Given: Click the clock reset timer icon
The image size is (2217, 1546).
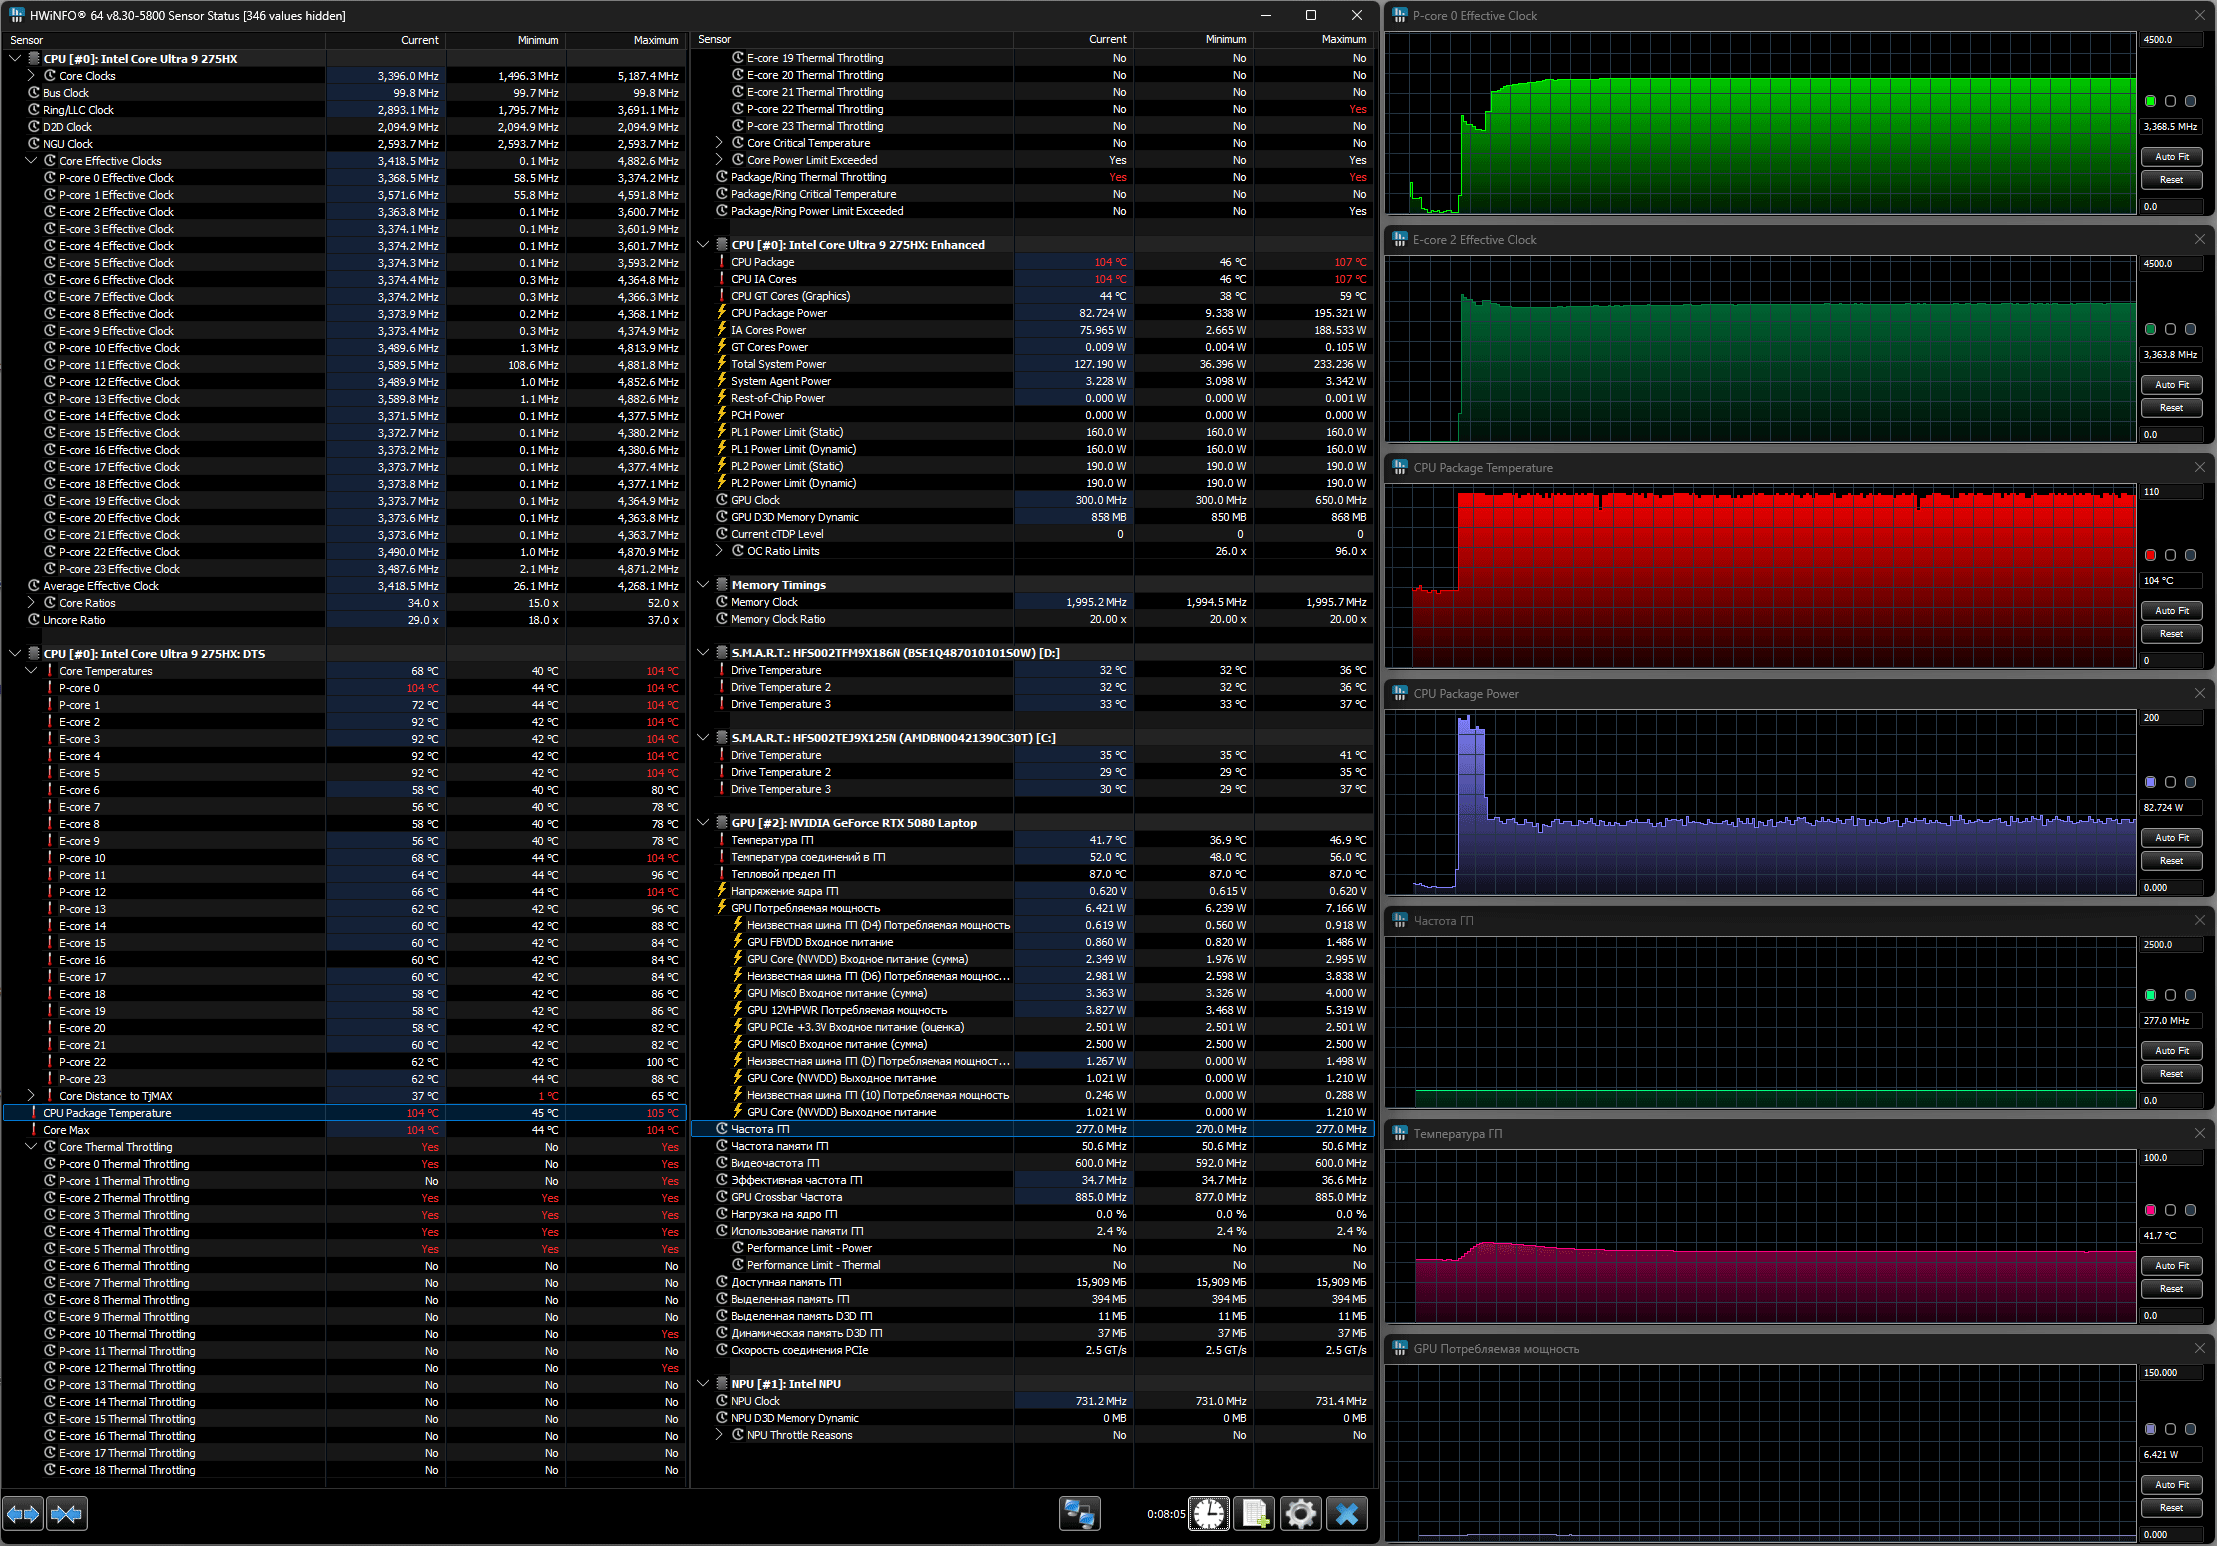Looking at the screenshot, I should pos(1209,1514).
